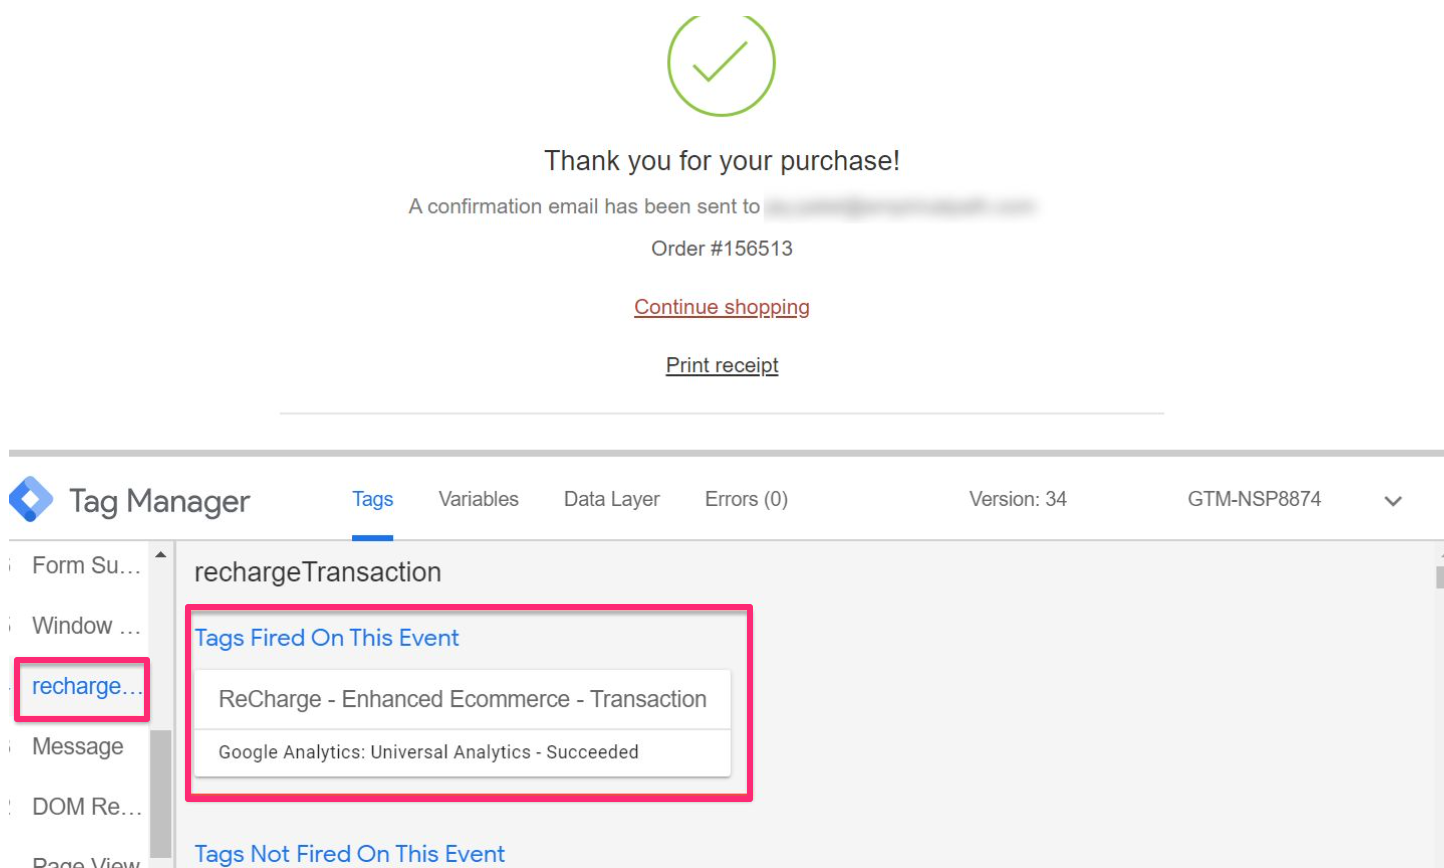Click the Google Tag Manager logo icon
Viewport: 1444px width, 868px height.
pos(31,499)
